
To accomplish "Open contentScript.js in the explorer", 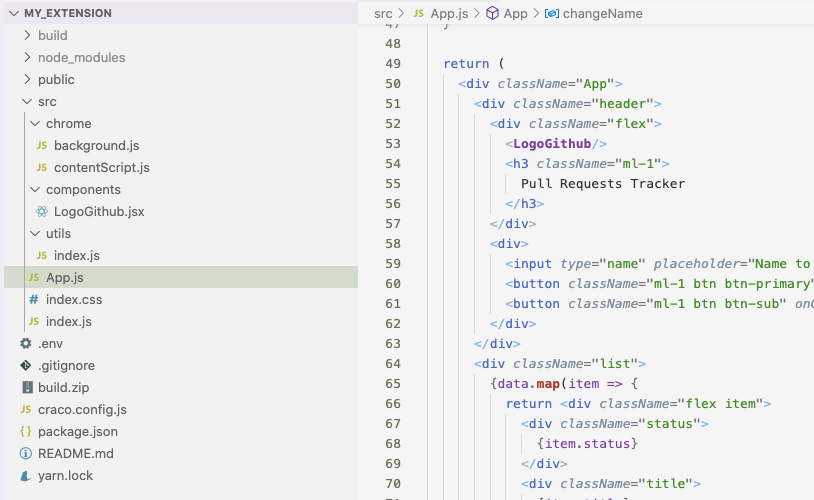I will click(101, 168).
